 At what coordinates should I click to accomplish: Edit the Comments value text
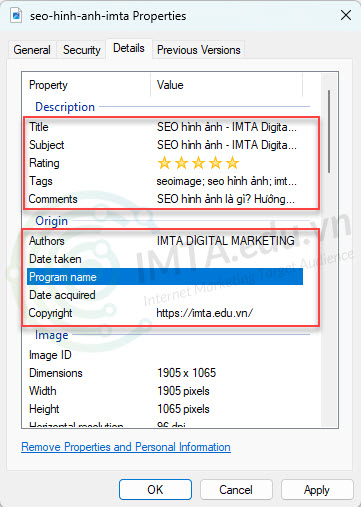226,199
